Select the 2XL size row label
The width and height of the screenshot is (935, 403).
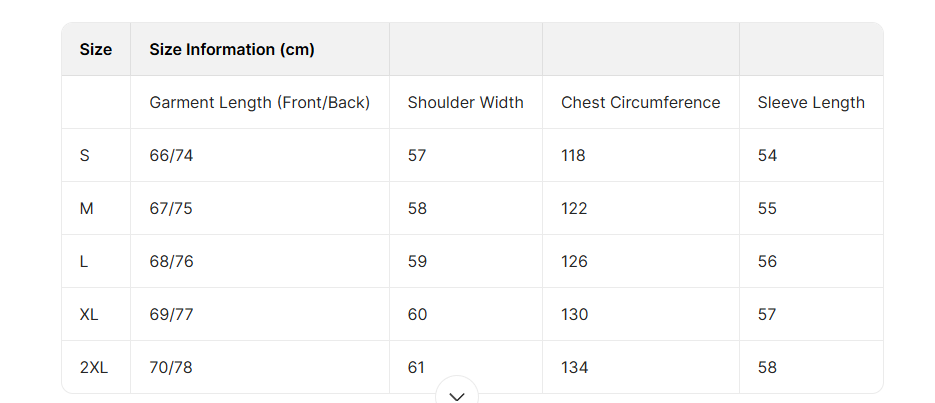click(94, 367)
